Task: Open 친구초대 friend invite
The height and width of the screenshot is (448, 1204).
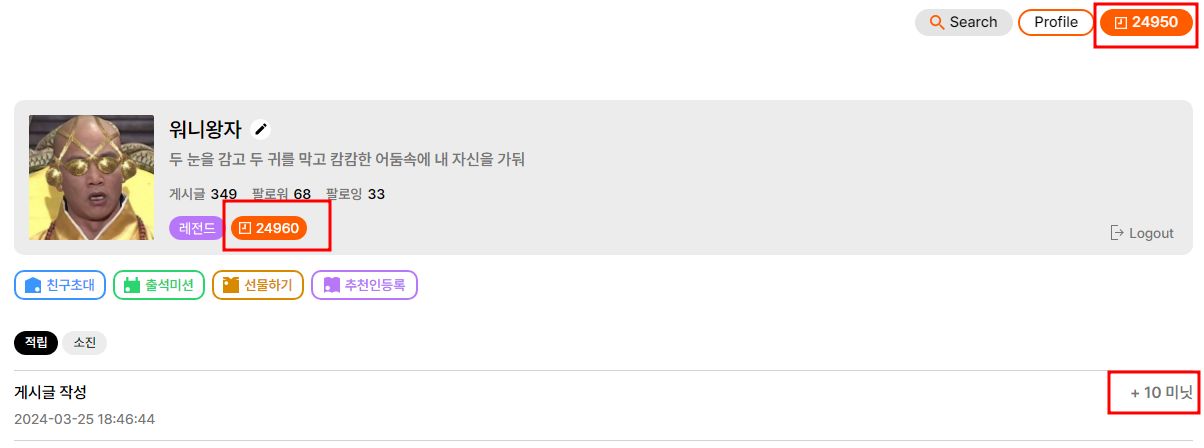Action: coord(60,285)
